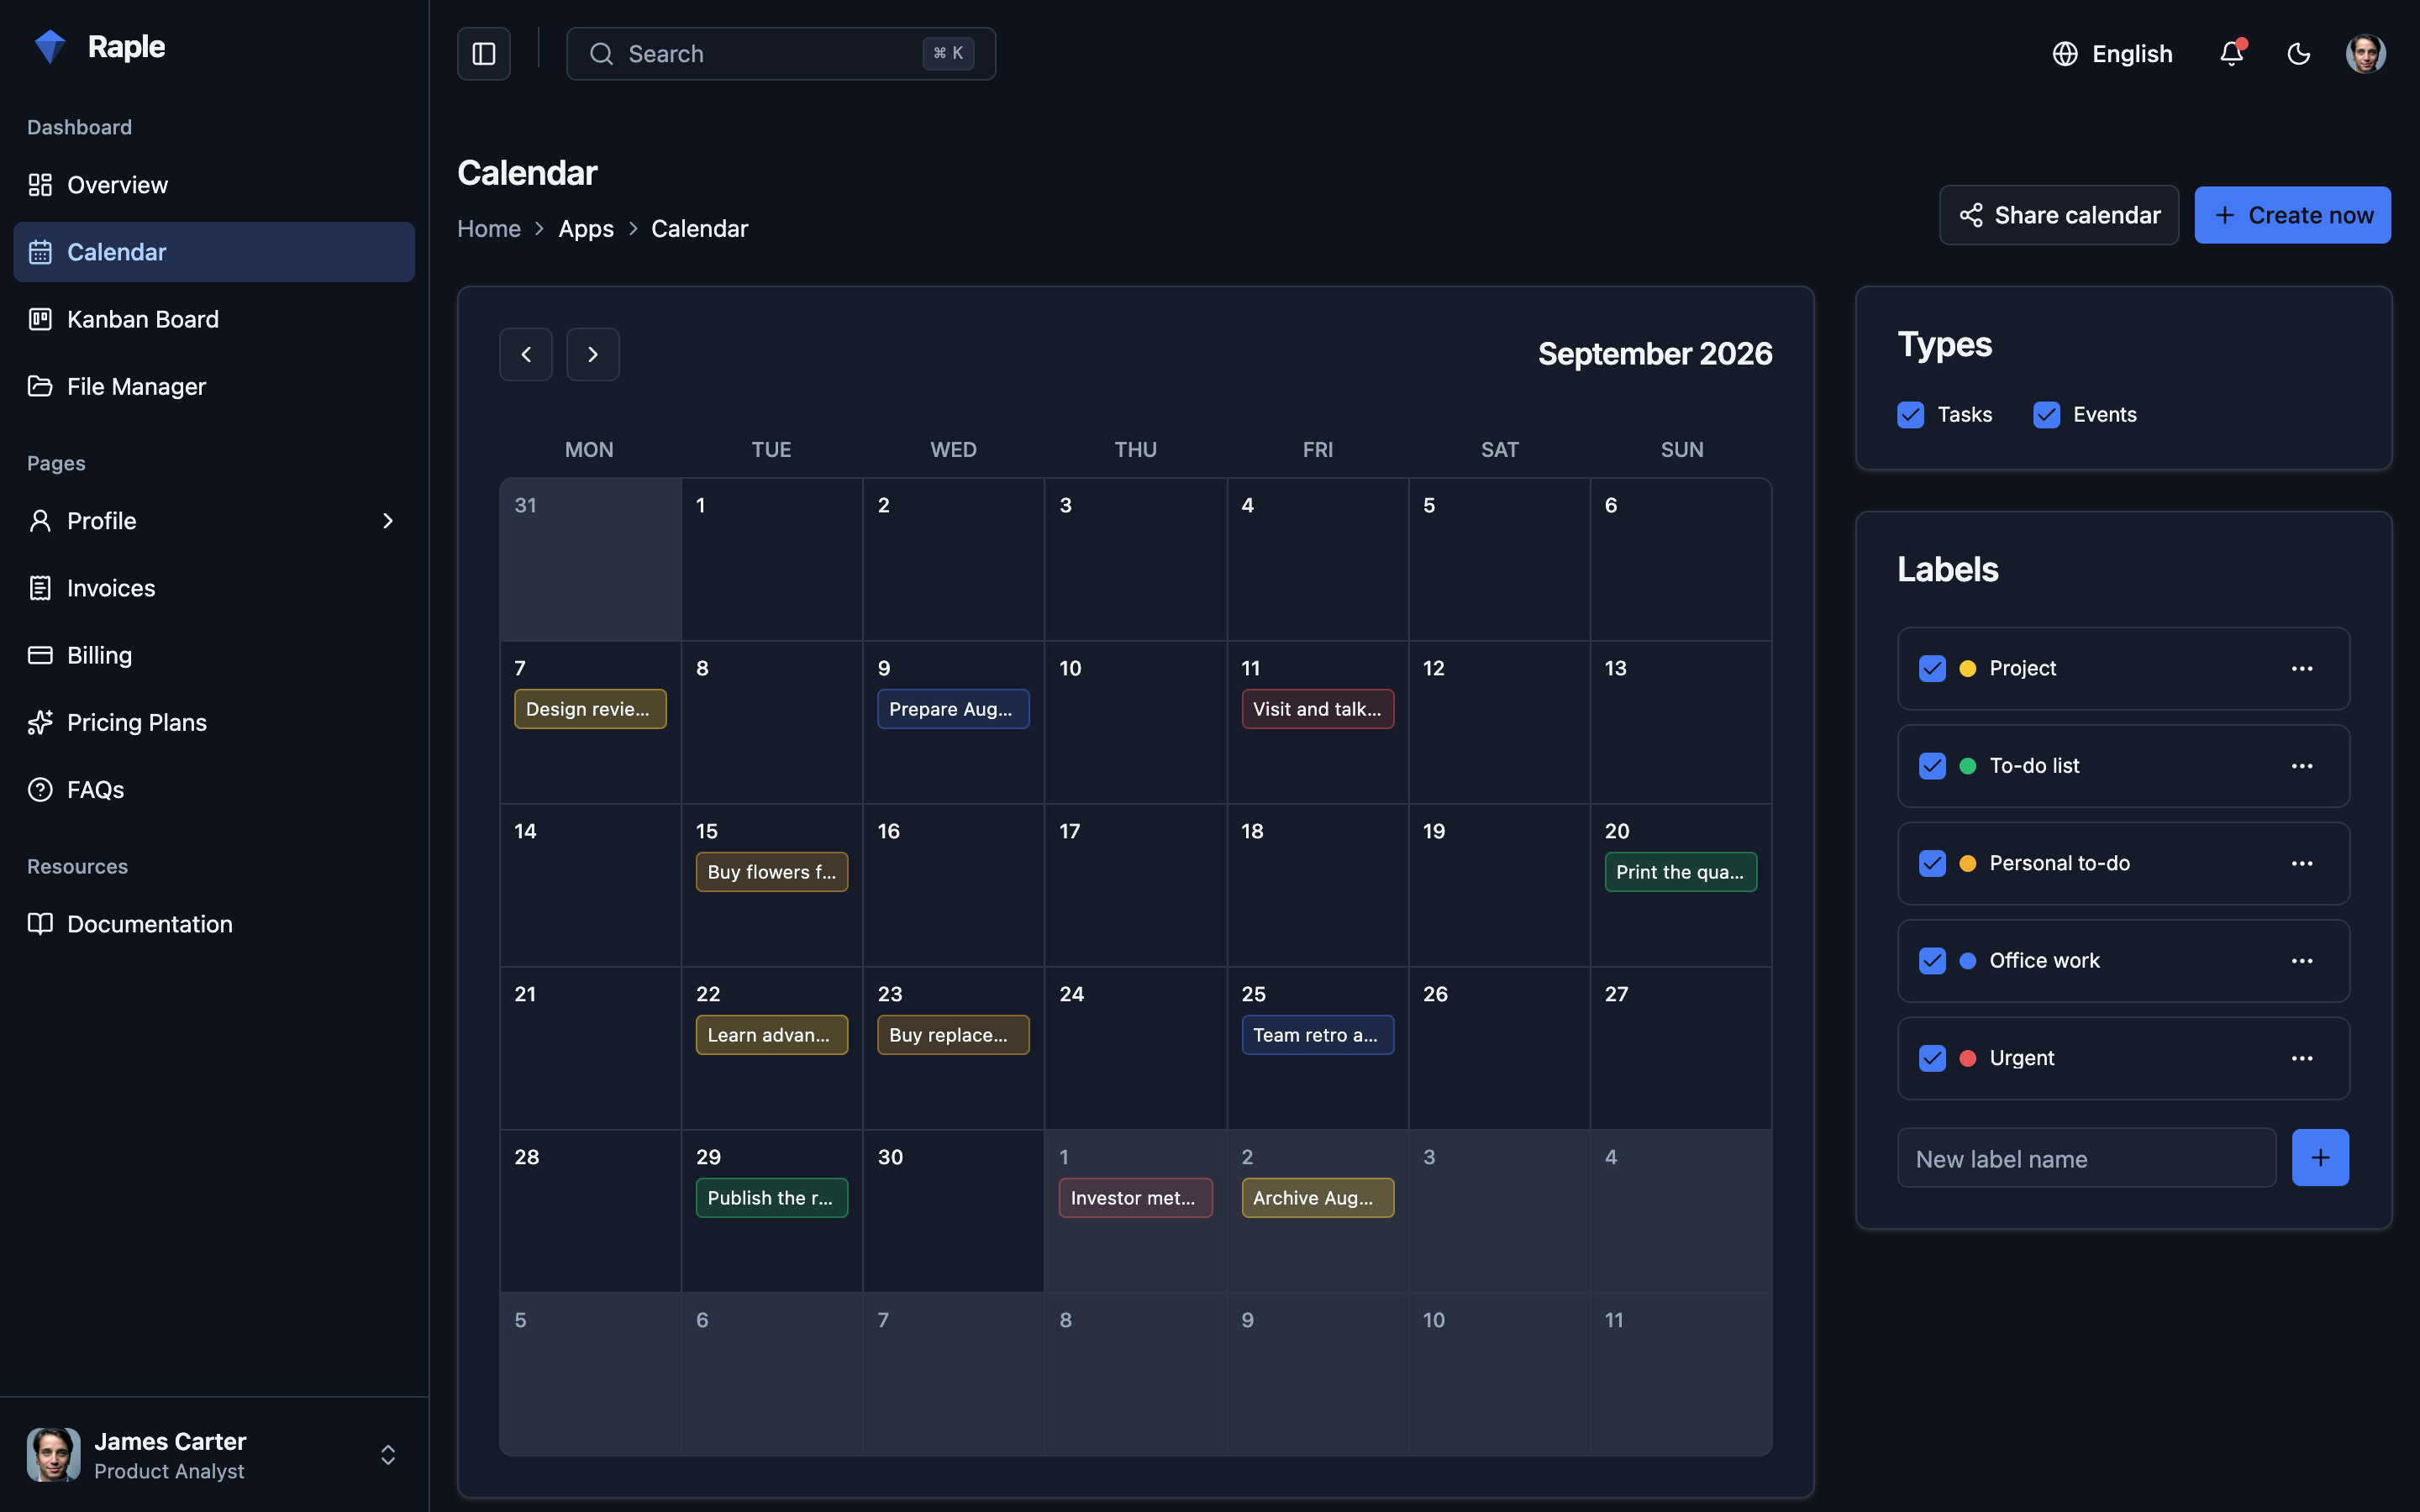Open Print the qua event on 20th
The height and width of the screenshot is (1512, 2420).
click(1681, 872)
